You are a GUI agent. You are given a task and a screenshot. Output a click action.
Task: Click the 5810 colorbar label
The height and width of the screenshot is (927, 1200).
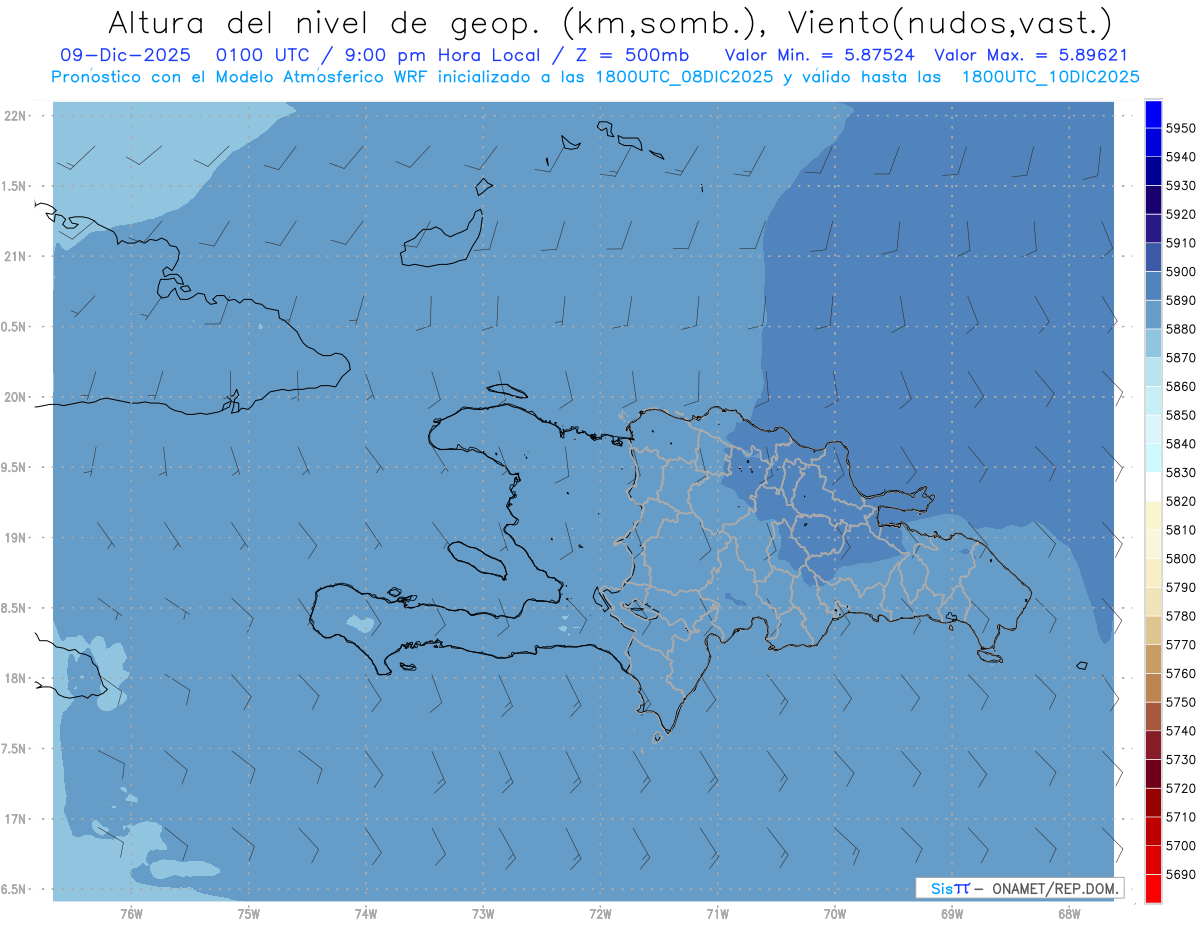[1181, 530]
